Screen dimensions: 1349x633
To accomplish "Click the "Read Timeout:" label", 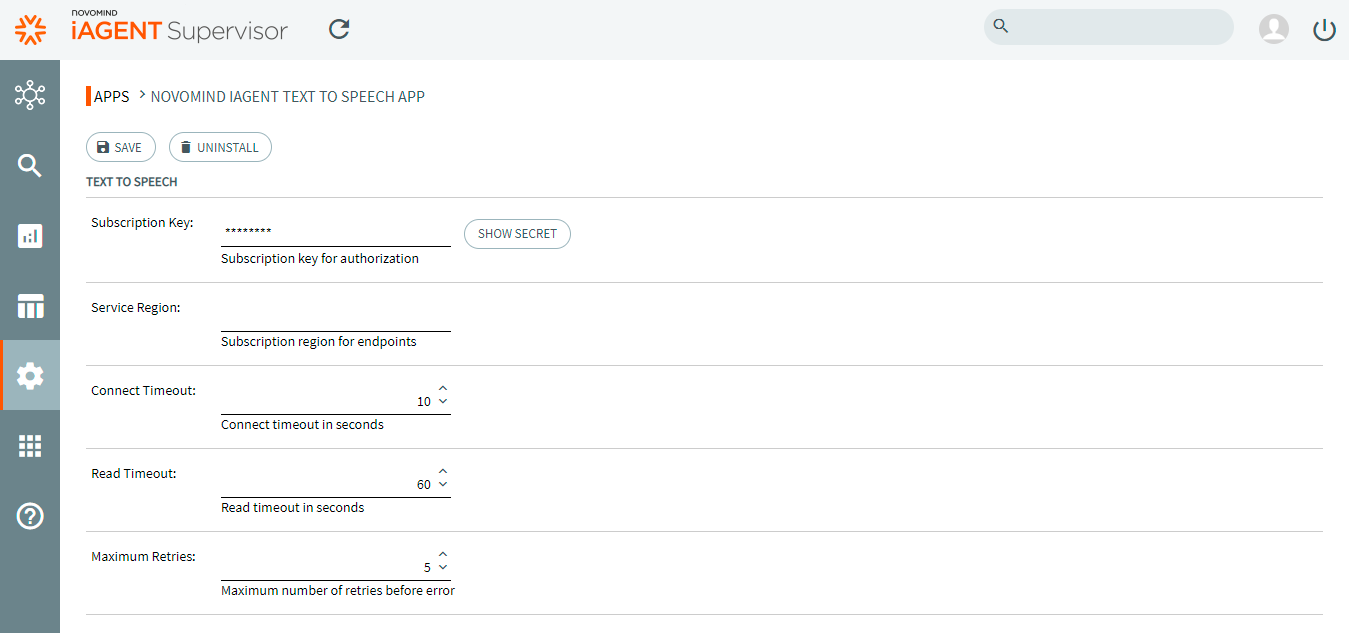I will tap(133, 474).
